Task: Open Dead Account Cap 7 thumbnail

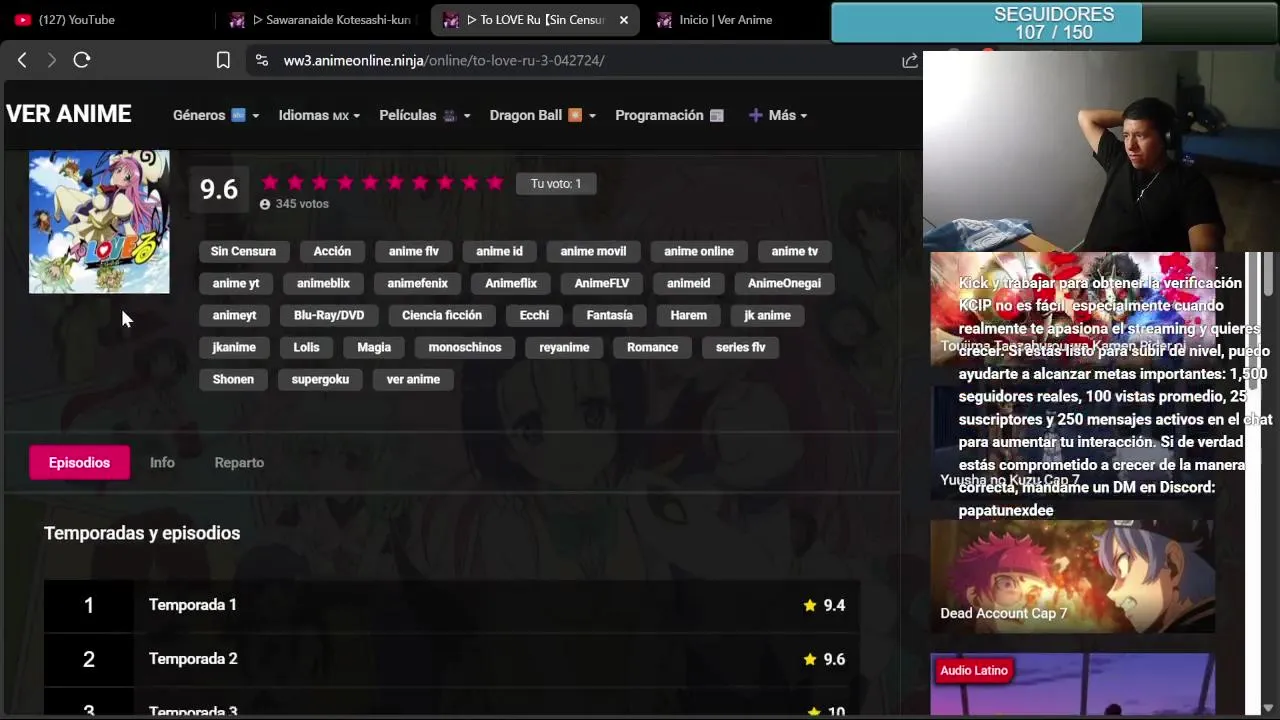Action: coord(1072,576)
